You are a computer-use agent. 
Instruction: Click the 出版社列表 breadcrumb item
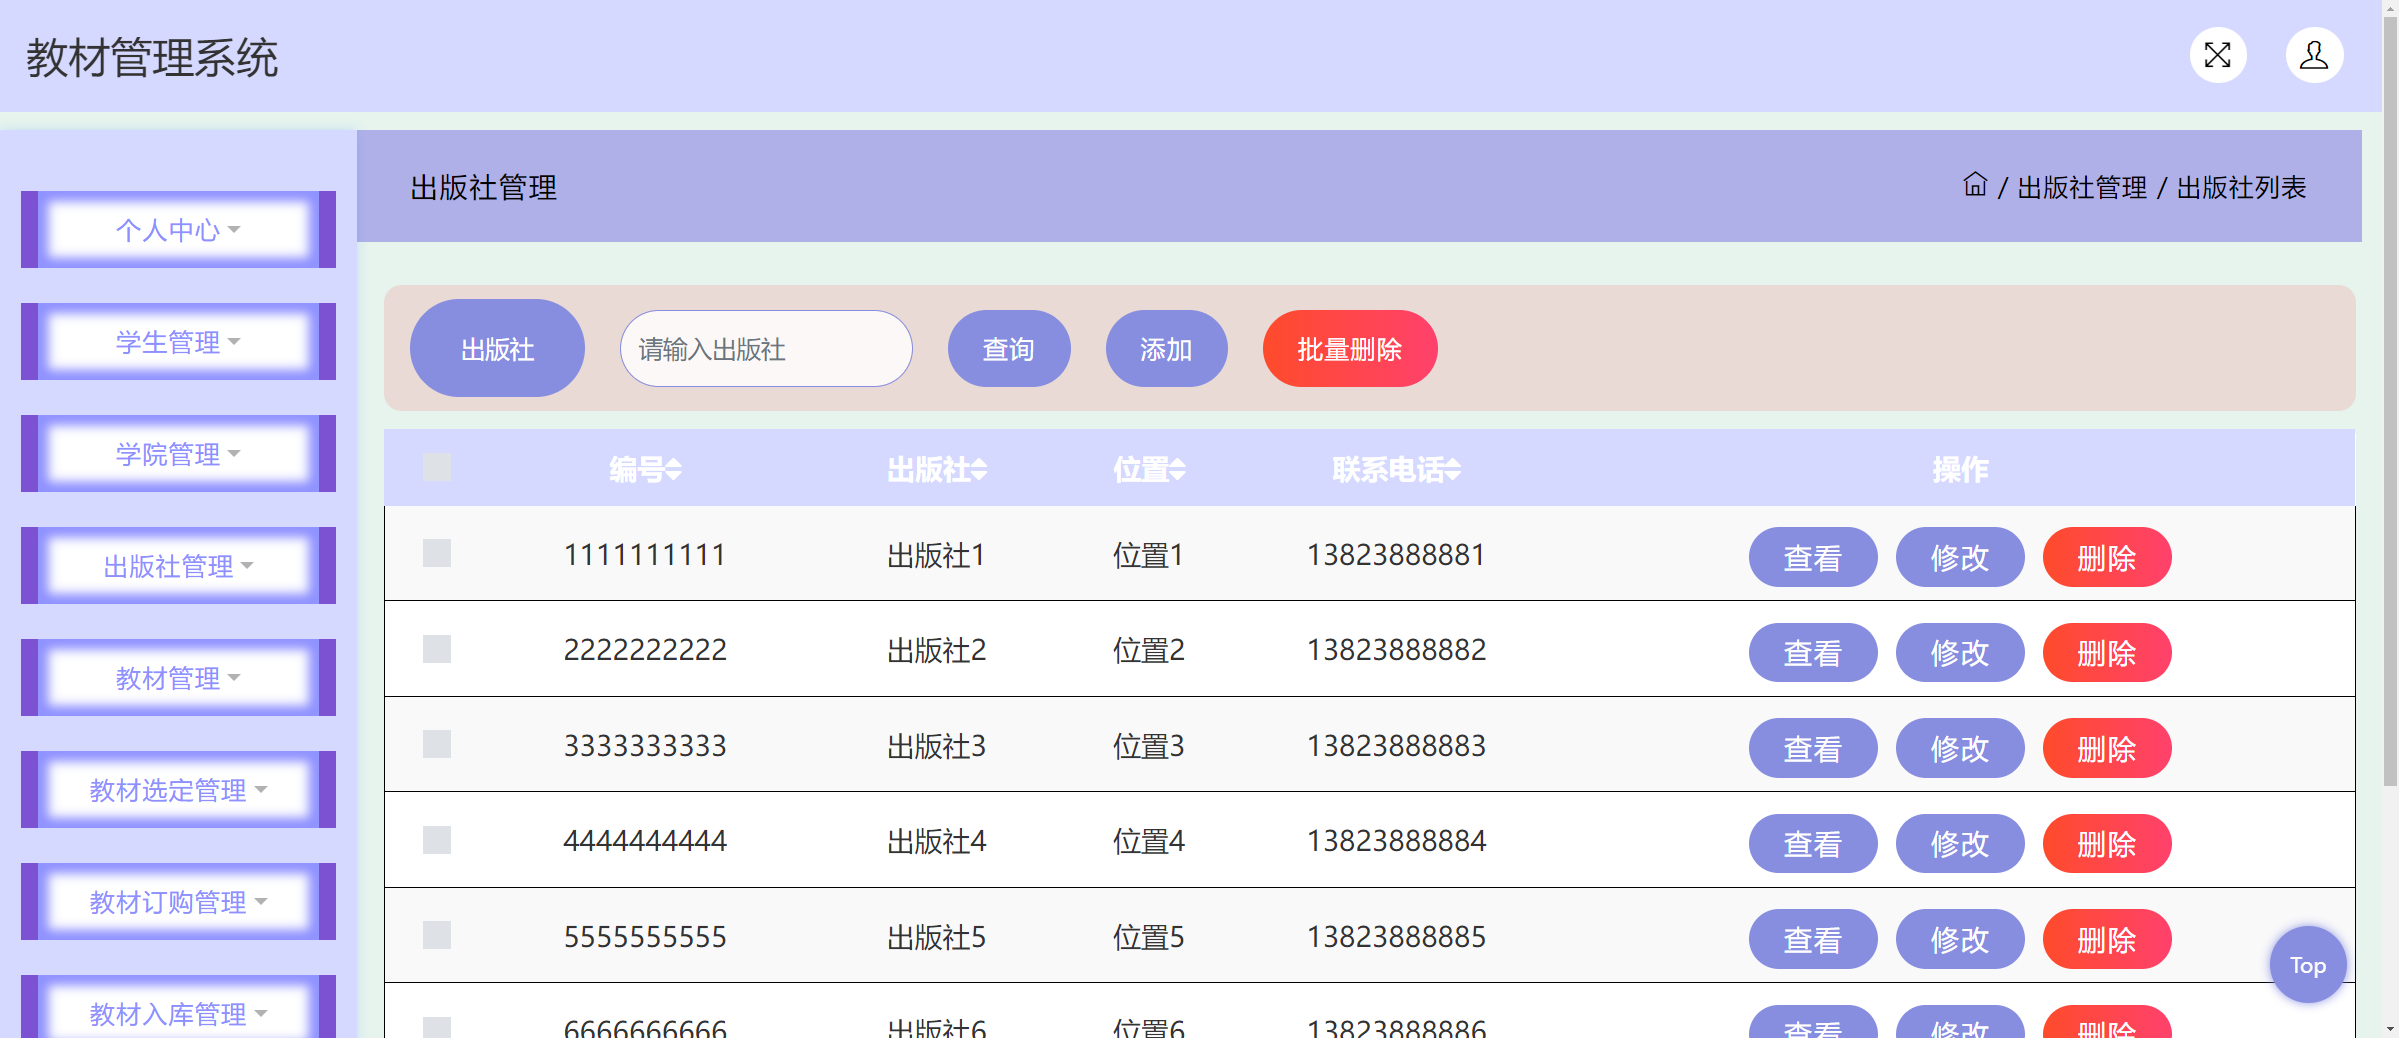click(x=2241, y=188)
